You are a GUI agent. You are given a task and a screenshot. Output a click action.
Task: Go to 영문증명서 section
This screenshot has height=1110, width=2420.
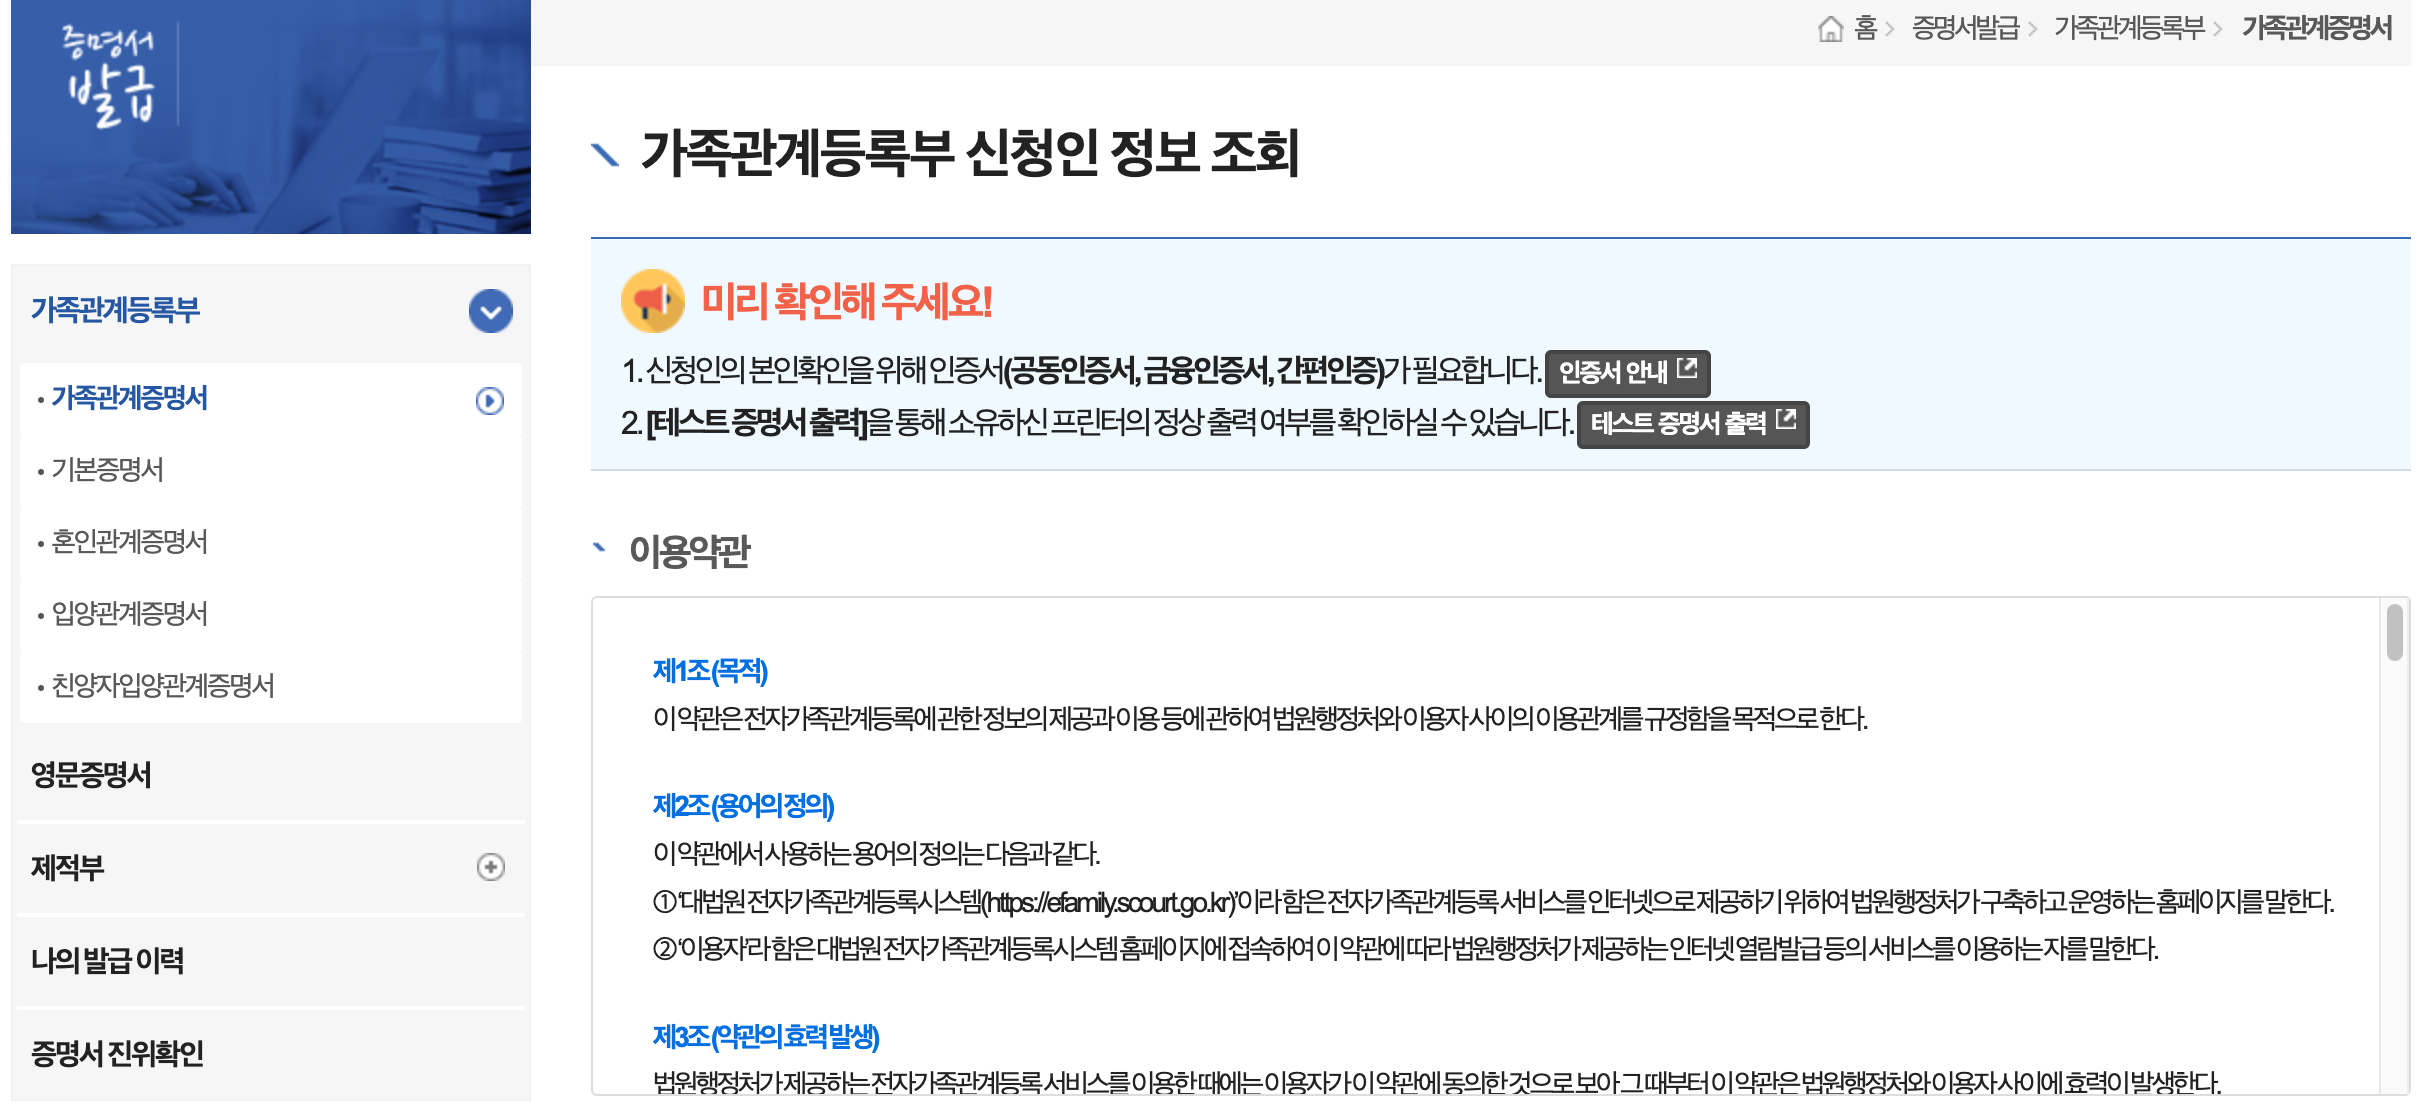(x=92, y=775)
